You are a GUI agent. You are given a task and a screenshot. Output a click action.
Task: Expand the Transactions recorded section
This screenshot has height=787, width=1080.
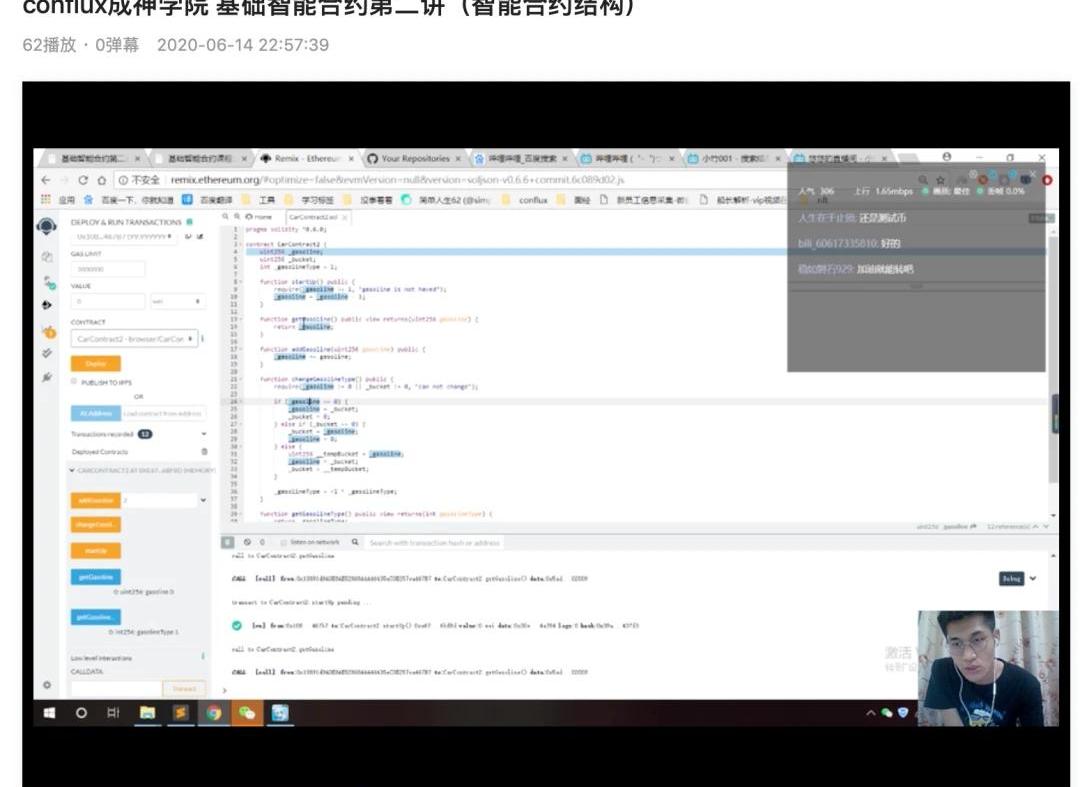204,434
